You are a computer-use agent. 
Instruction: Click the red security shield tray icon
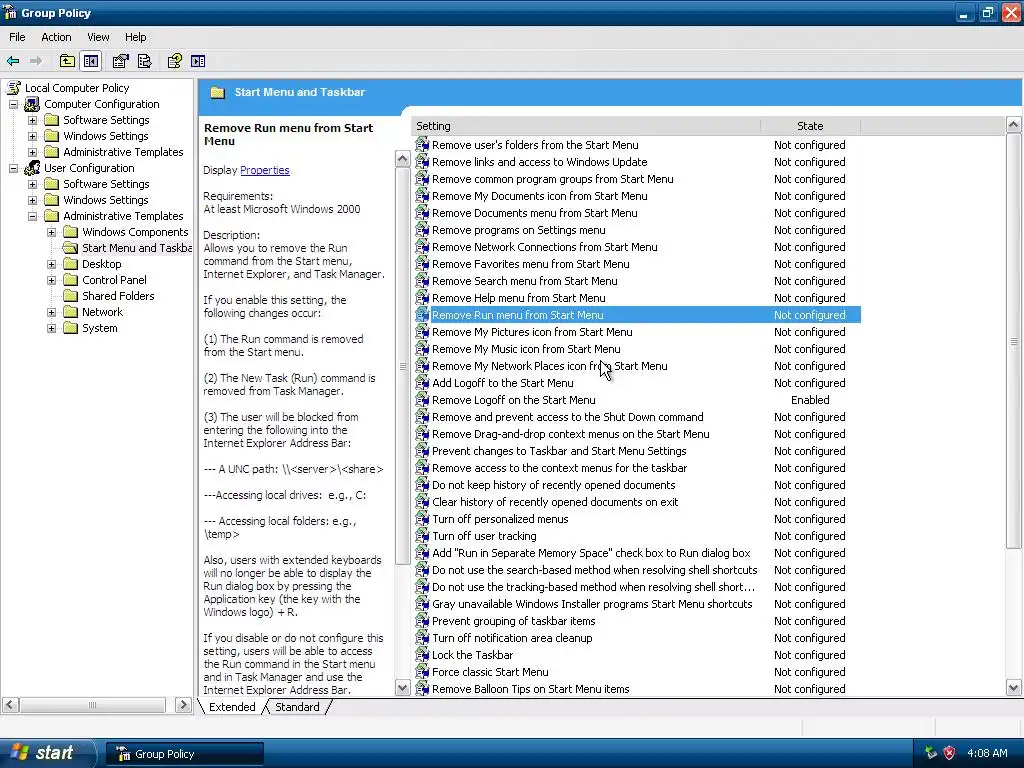(x=949, y=753)
